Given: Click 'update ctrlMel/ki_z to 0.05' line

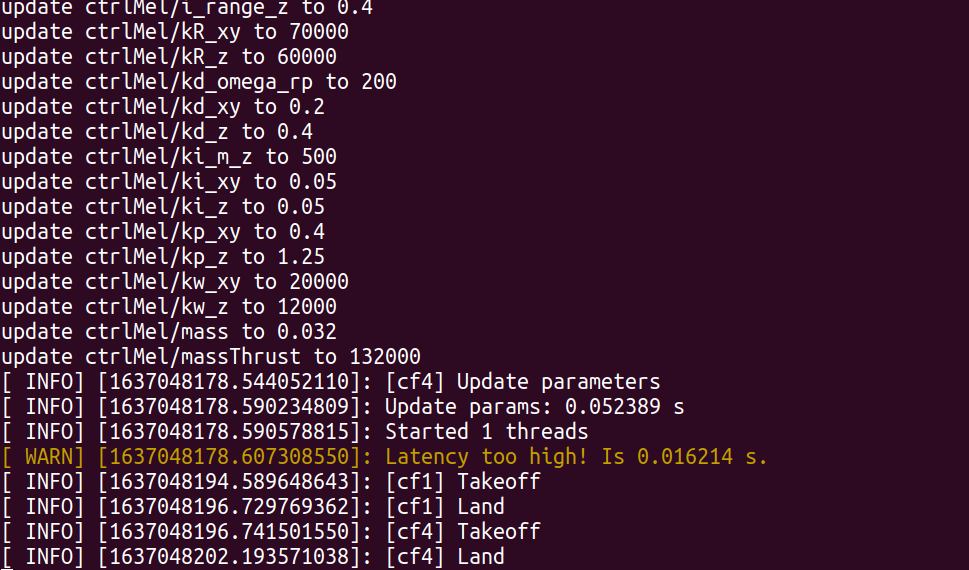Looking at the screenshot, I should [x=163, y=207].
